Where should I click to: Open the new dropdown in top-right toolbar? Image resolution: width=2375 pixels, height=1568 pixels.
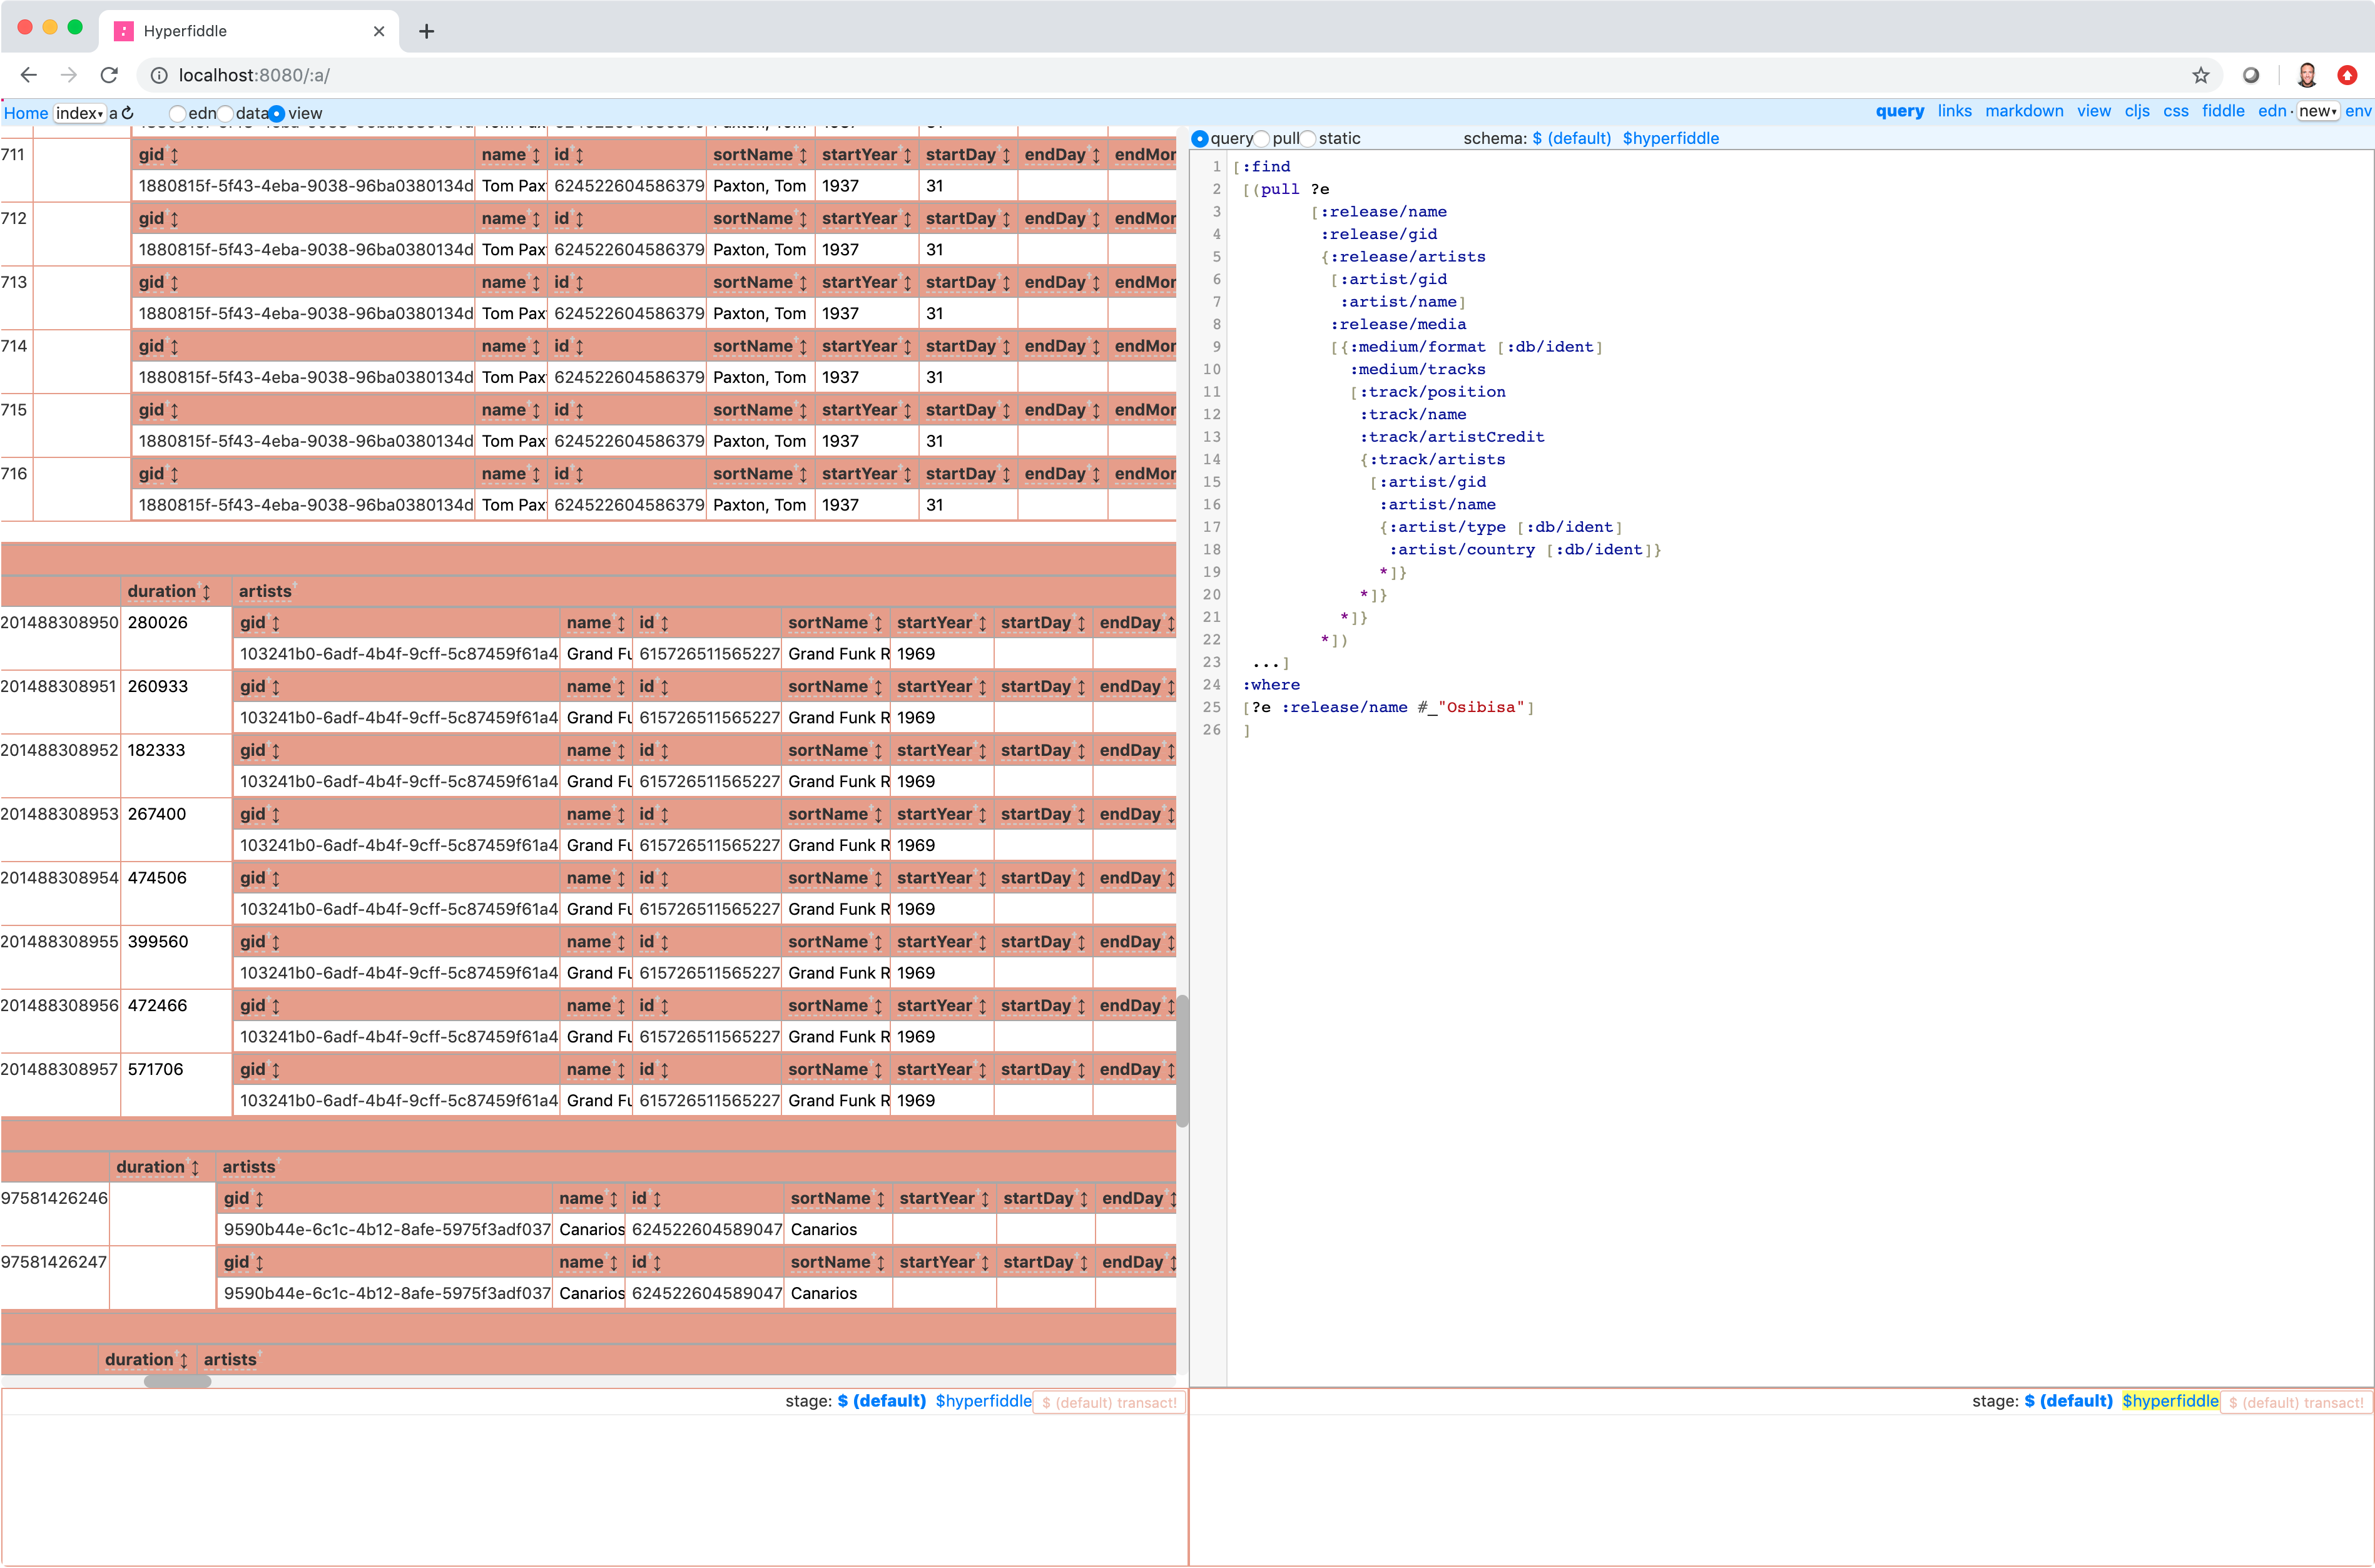(x=2317, y=111)
